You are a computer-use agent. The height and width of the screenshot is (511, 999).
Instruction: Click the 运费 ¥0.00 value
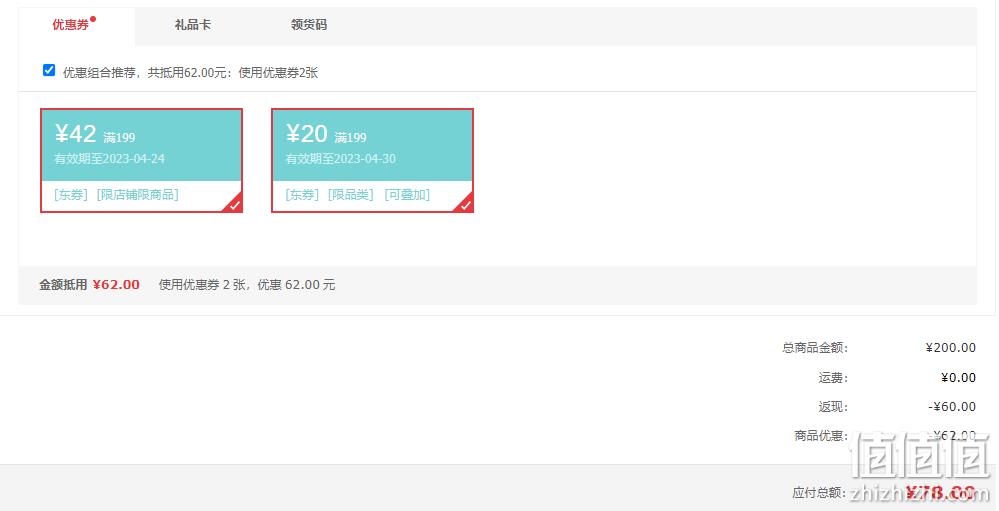958,377
